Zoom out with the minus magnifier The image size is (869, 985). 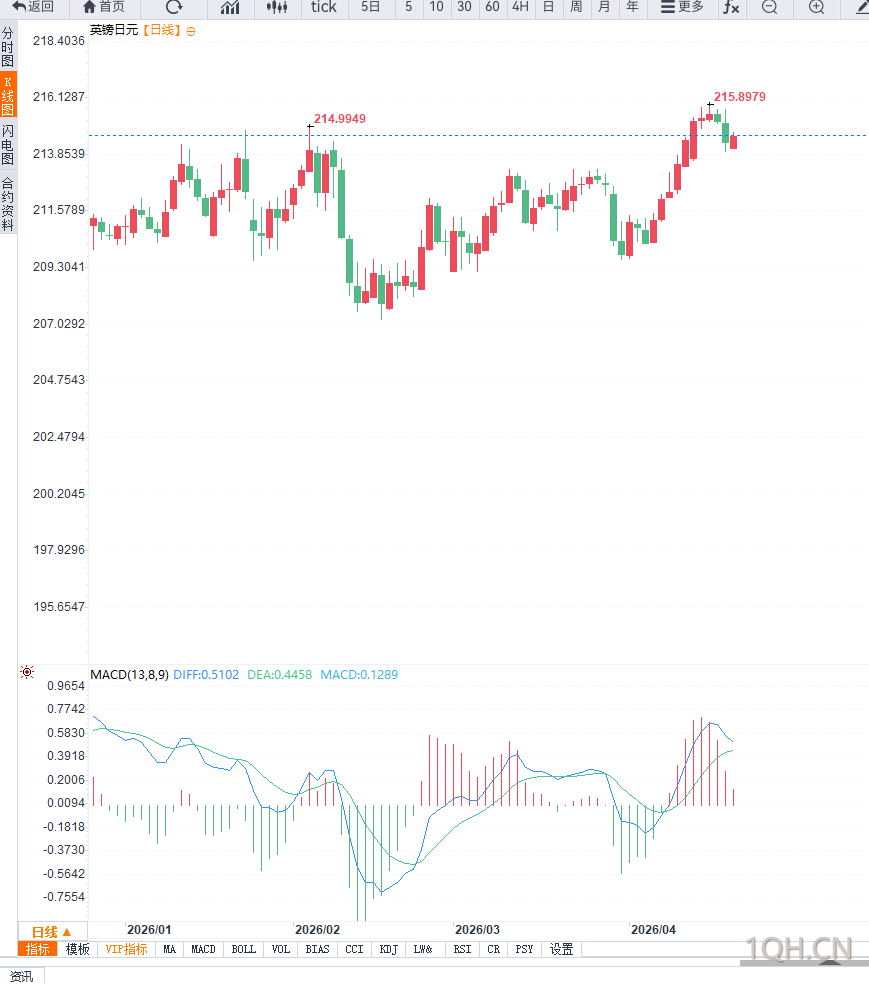pos(770,7)
